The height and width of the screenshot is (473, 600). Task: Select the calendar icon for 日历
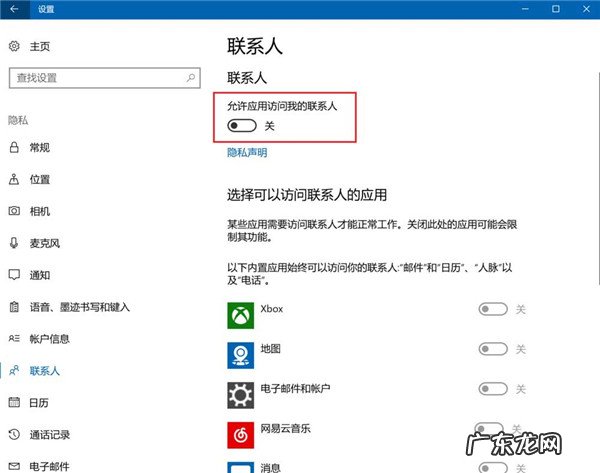[x=14, y=402]
